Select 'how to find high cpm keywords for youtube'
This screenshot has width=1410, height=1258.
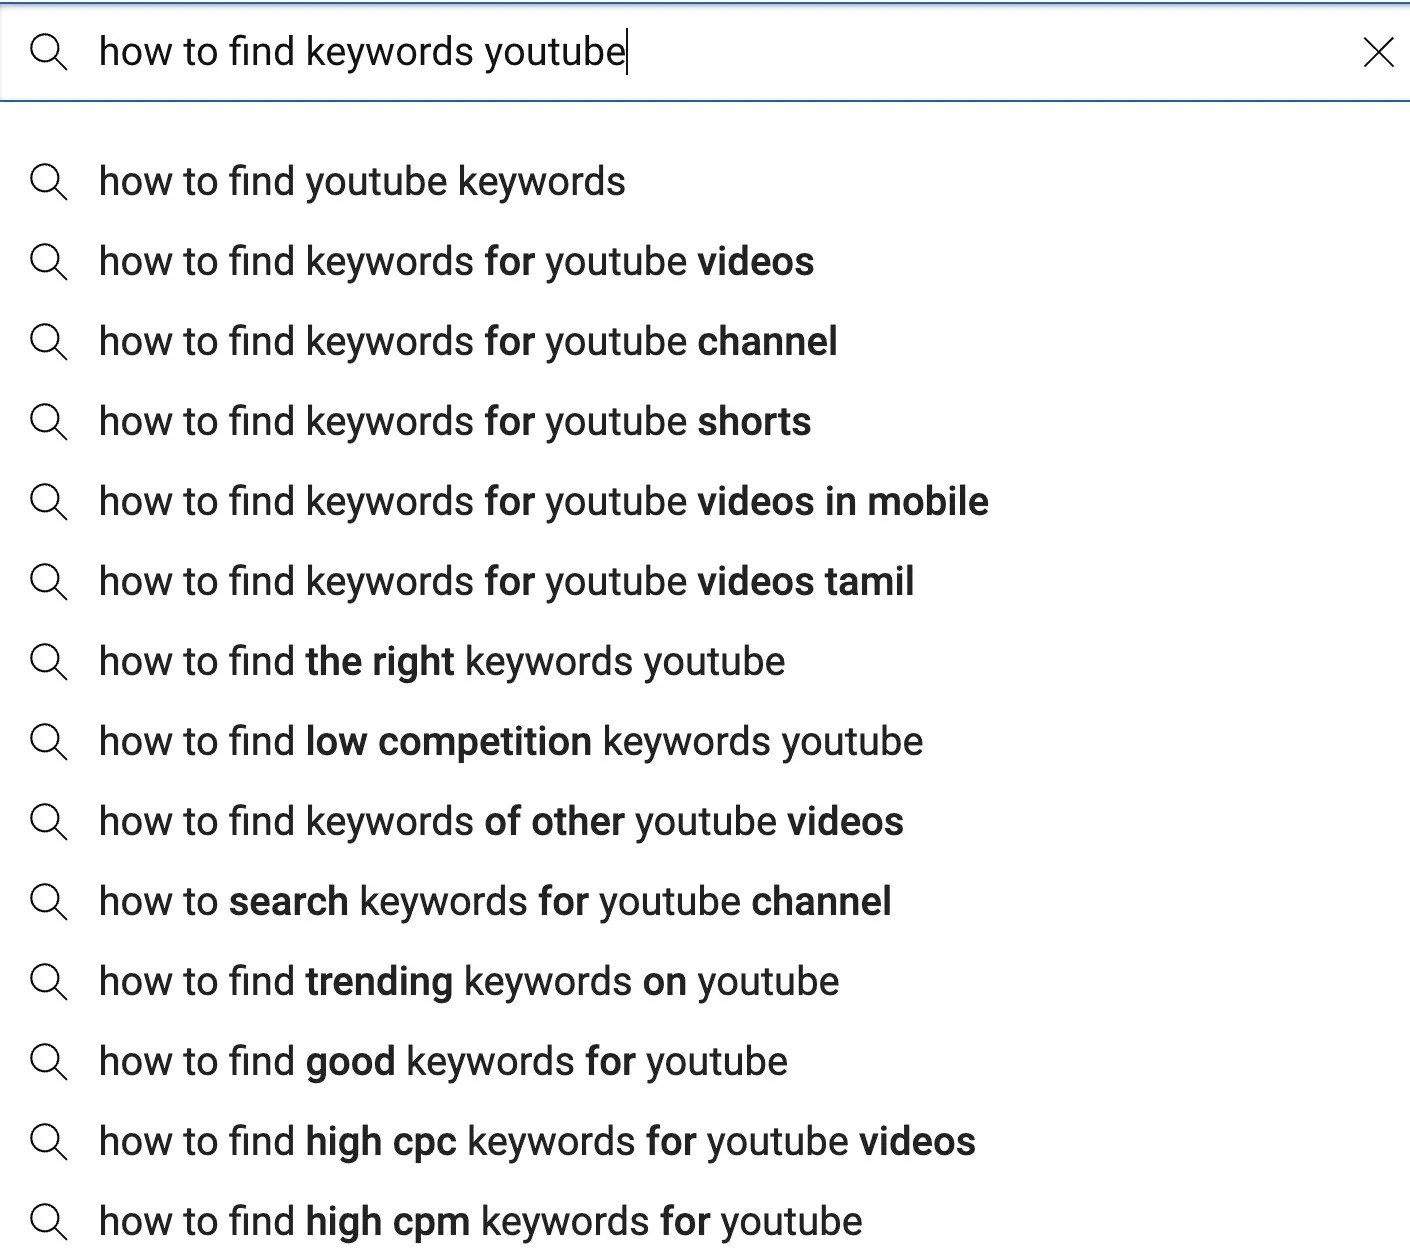[x=480, y=1222]
